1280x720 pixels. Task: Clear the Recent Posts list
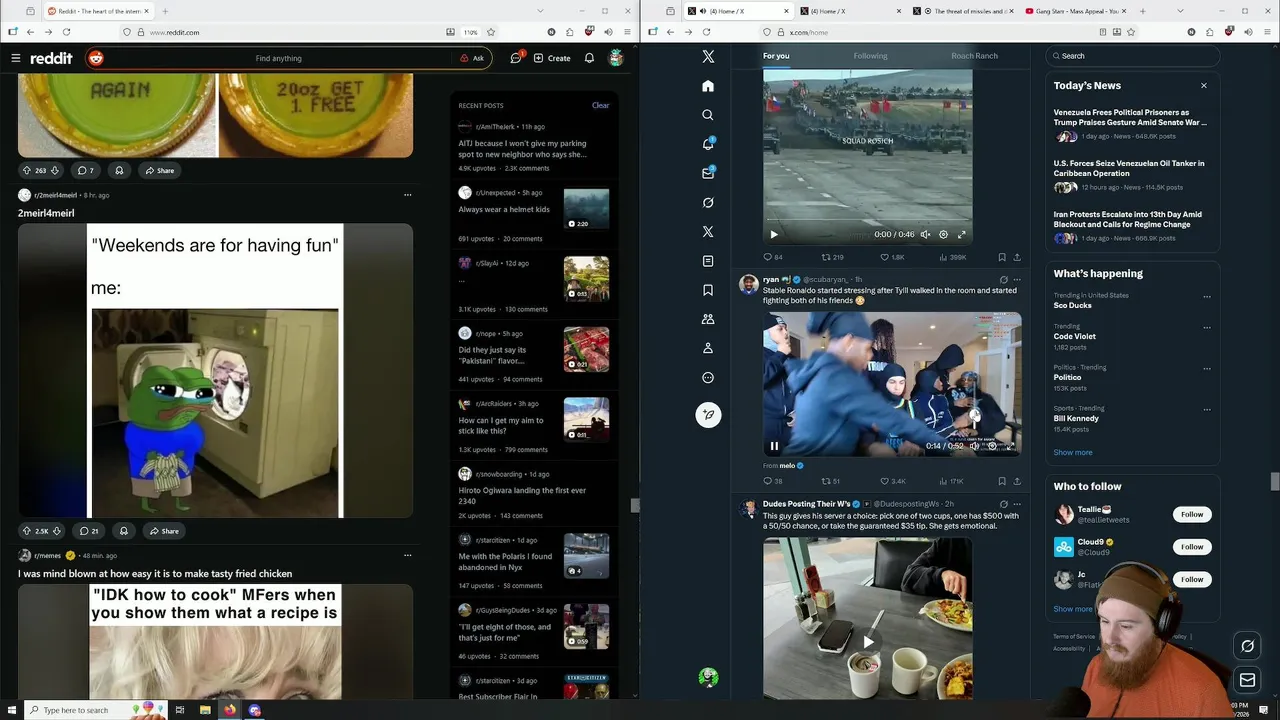(600, 105)
